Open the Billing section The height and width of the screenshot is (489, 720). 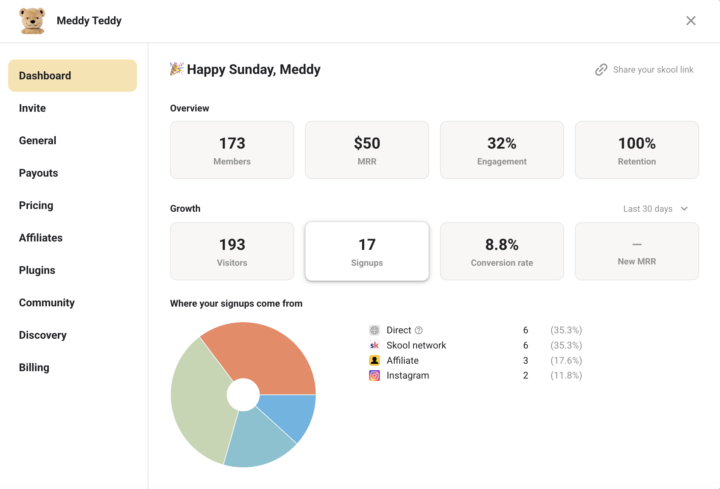[34, 367]
